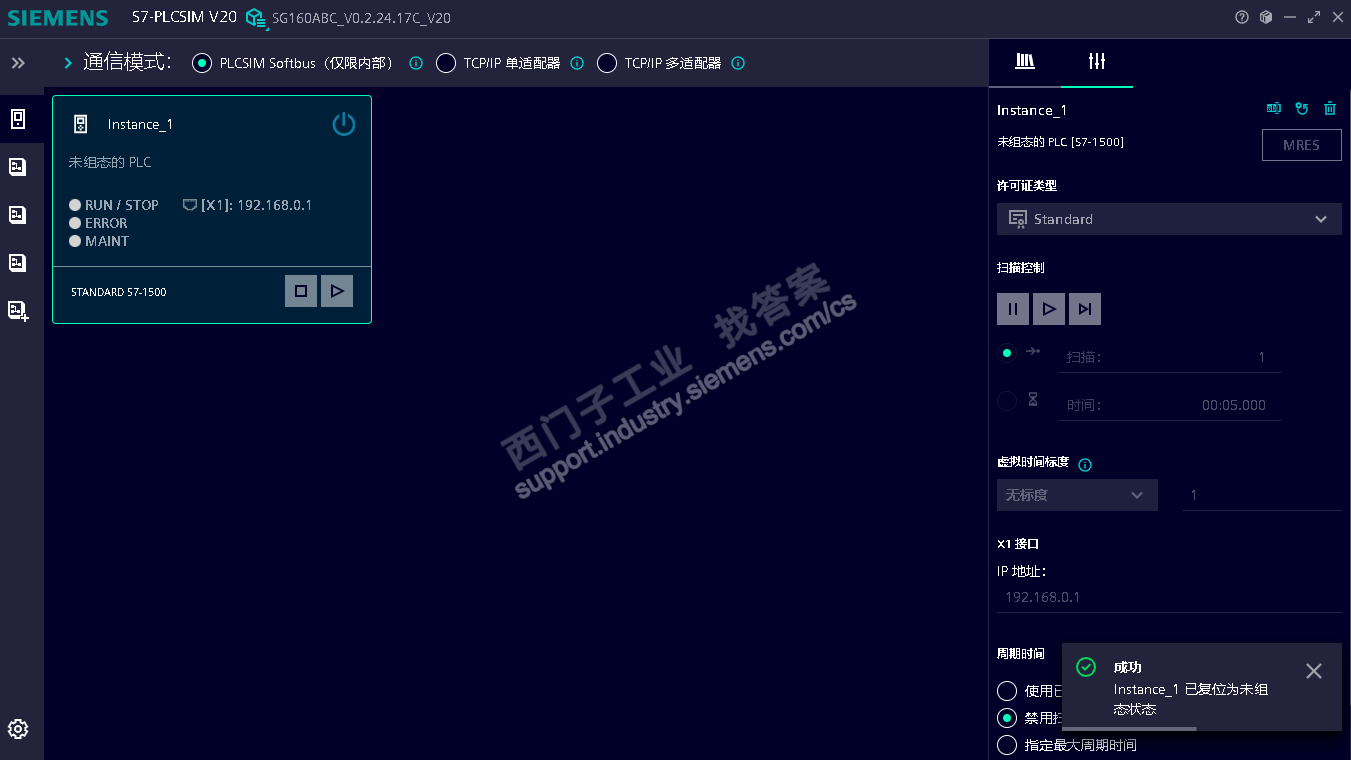The width and height of the screenshot is (1351, 760).
Task: Click the 成功 notification message text
Action: coord(1191,699)
